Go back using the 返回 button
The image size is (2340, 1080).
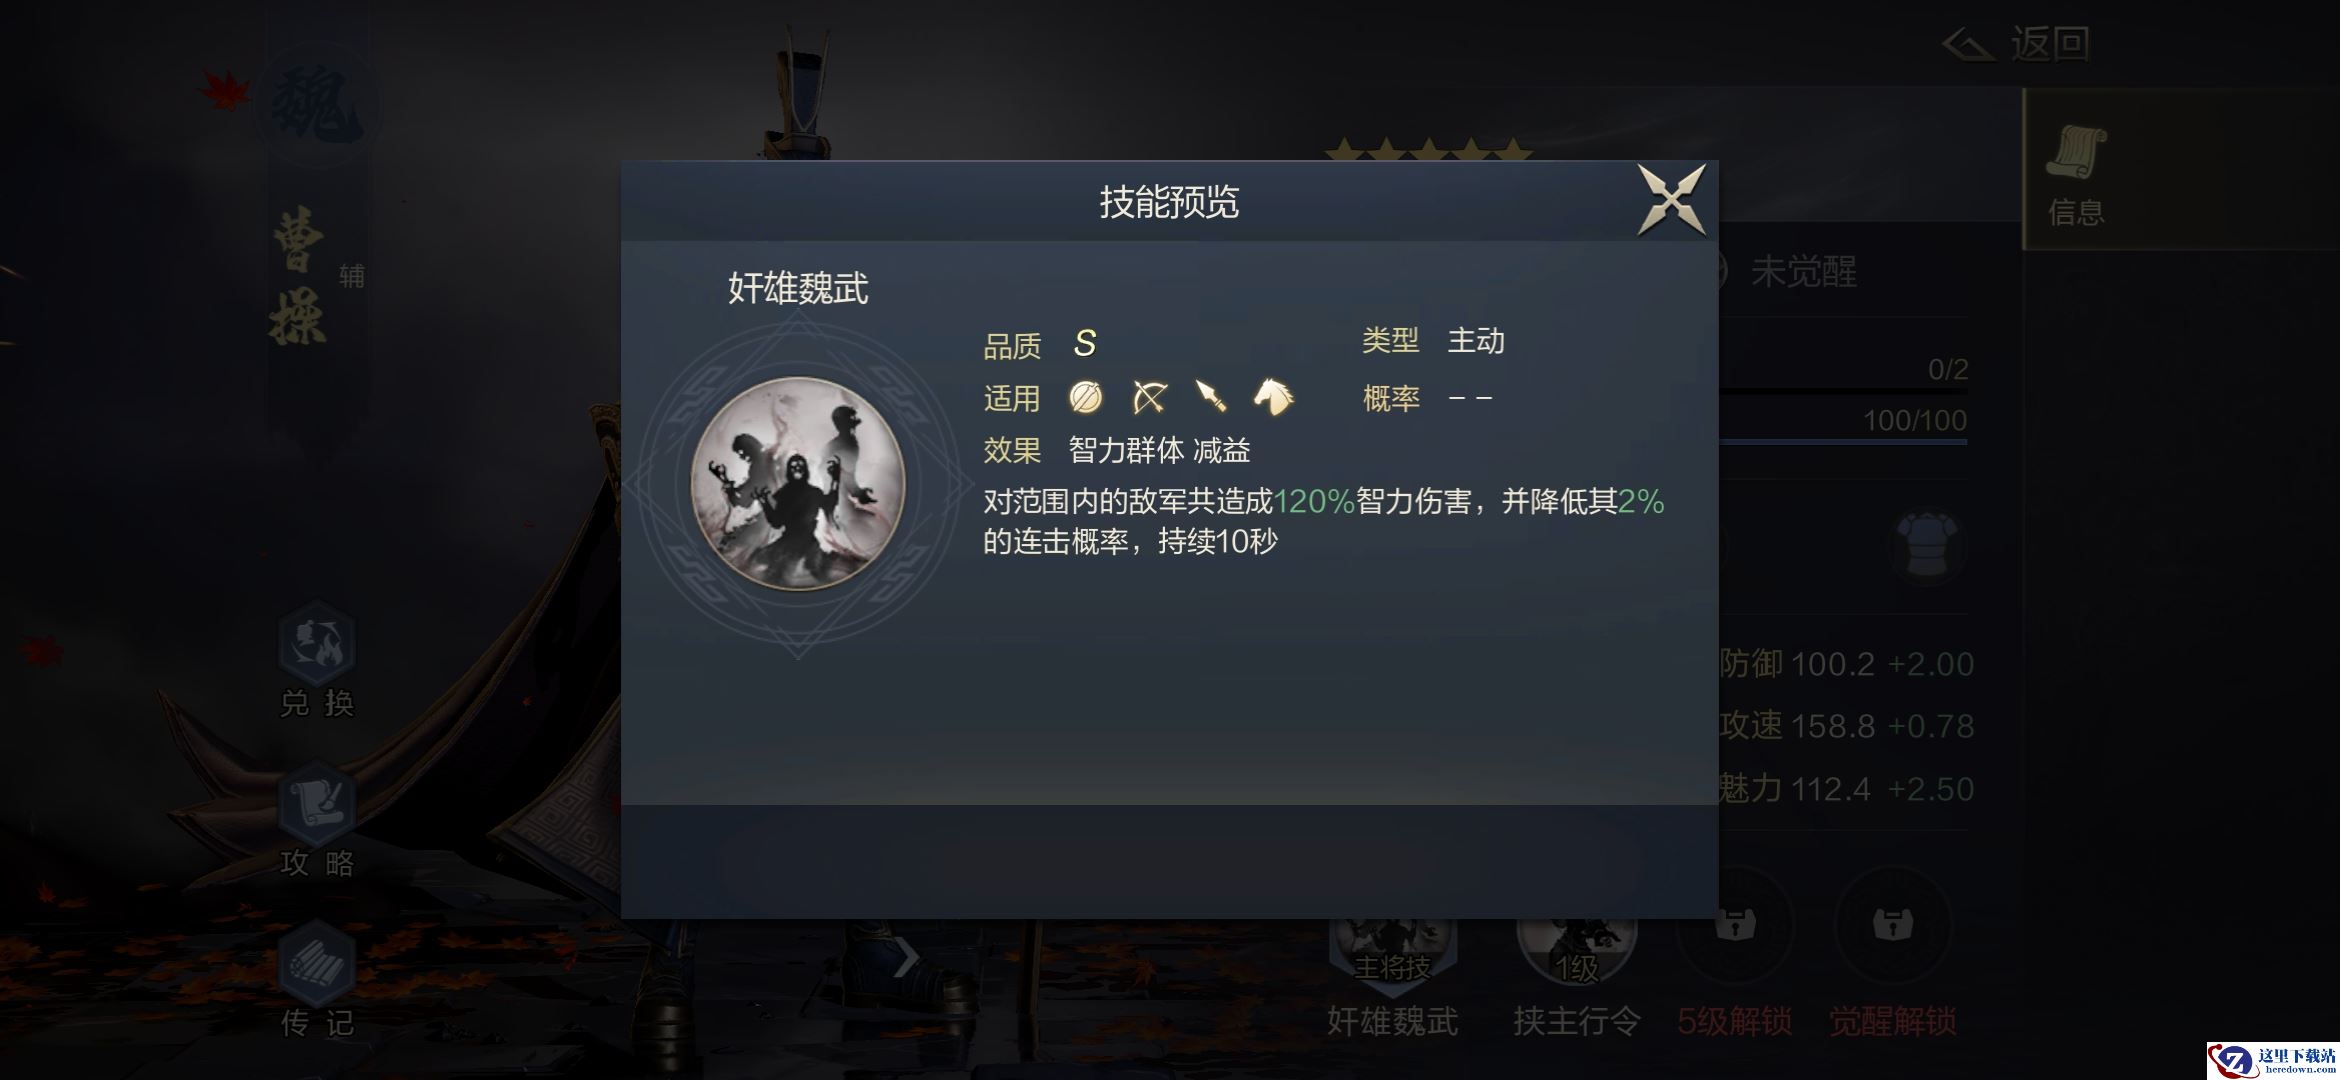2017,43
